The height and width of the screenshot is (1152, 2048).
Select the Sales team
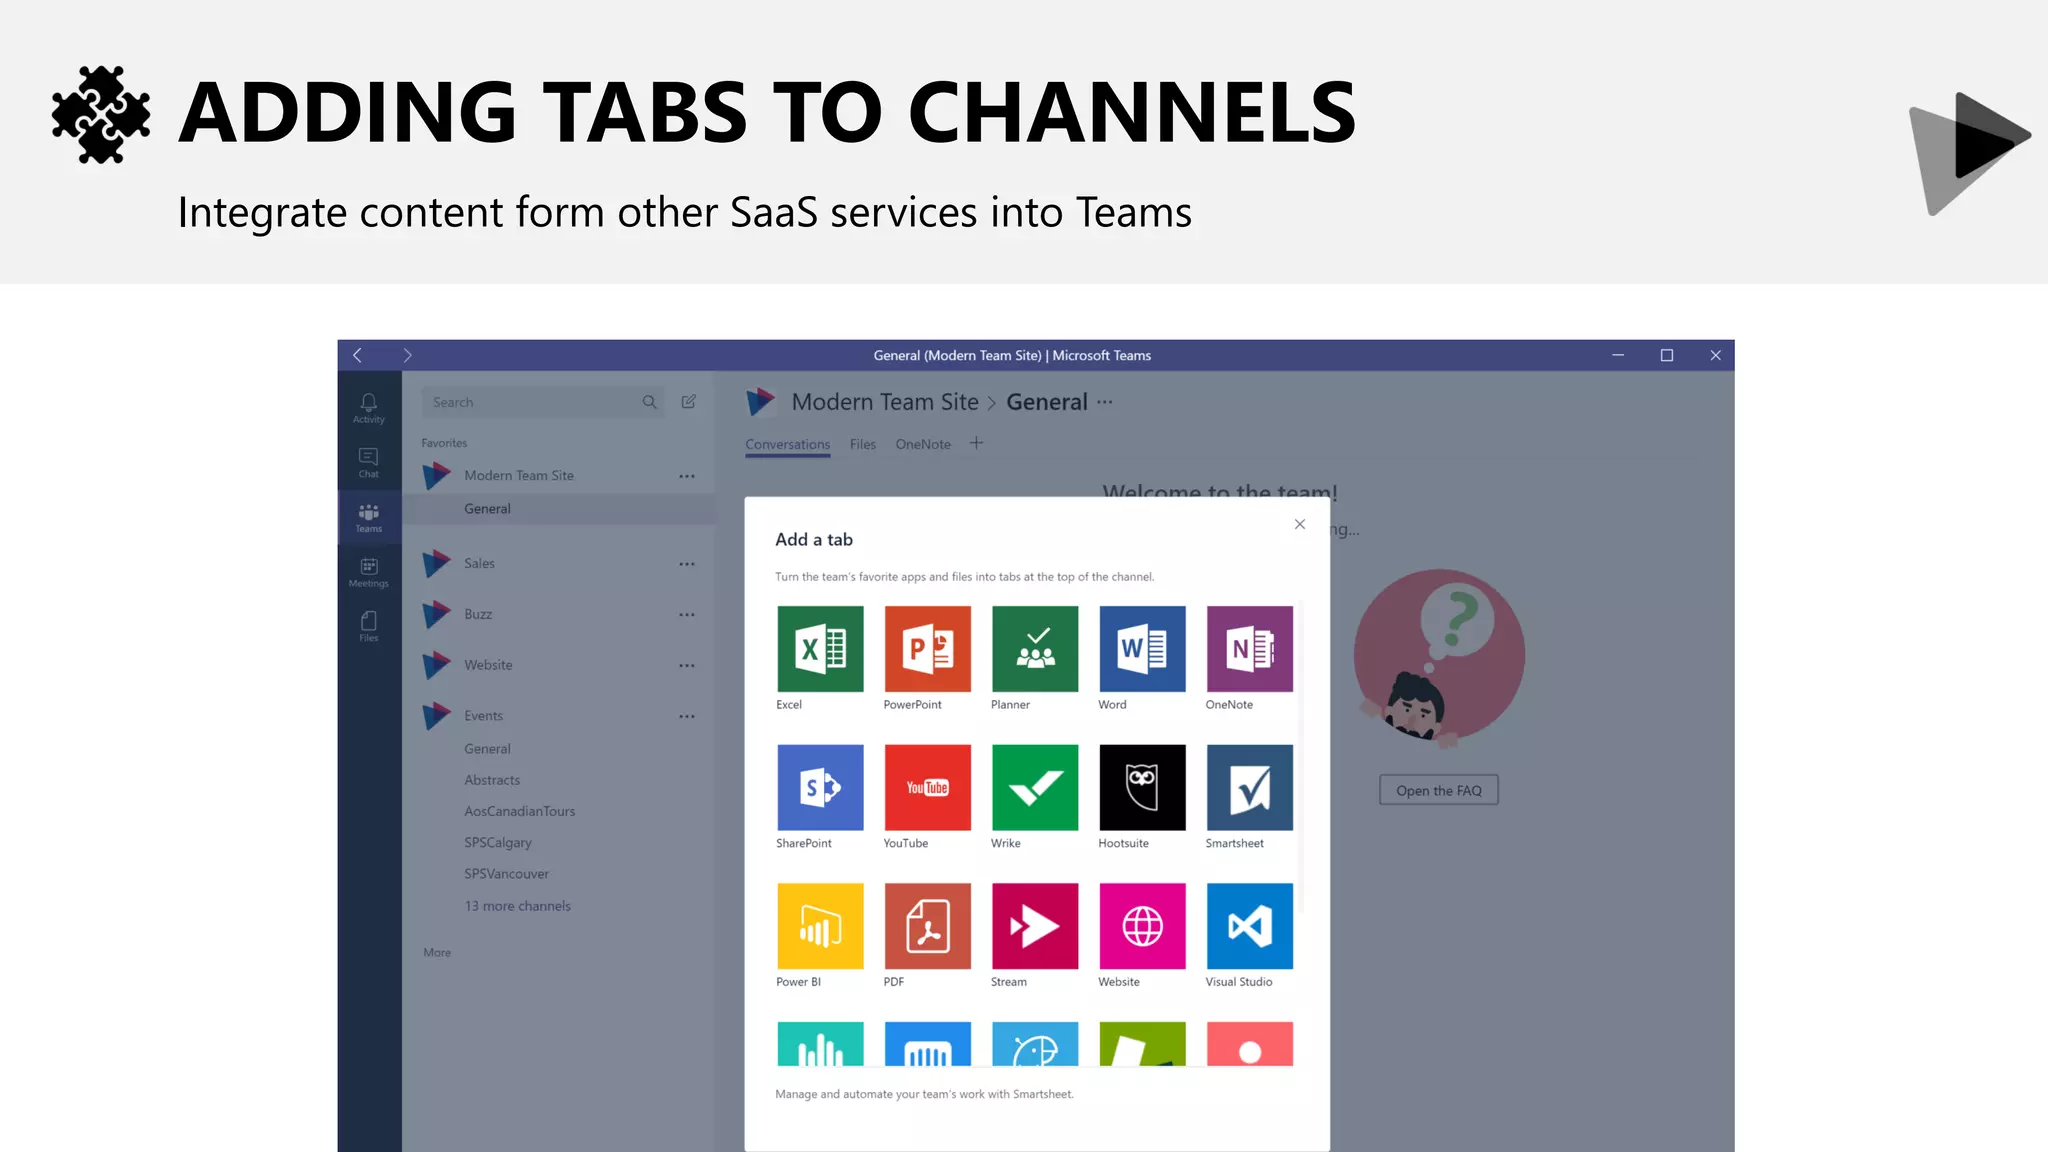(479, 564)
